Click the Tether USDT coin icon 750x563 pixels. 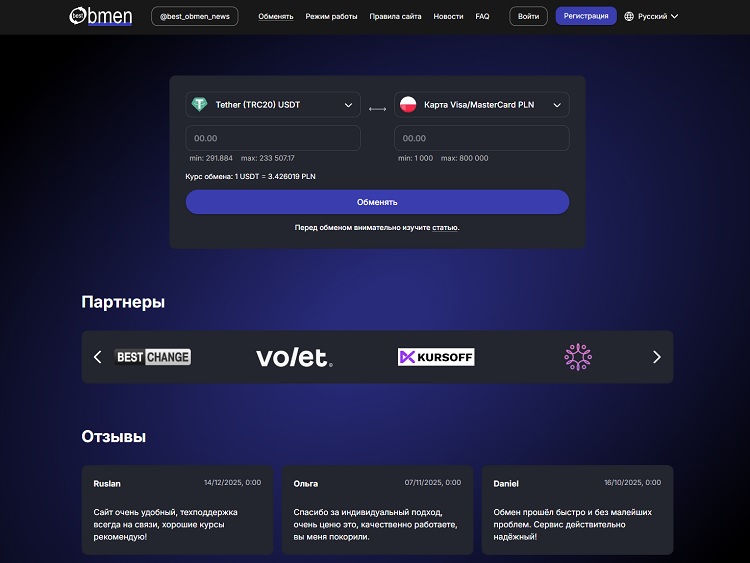pos(199,104)
